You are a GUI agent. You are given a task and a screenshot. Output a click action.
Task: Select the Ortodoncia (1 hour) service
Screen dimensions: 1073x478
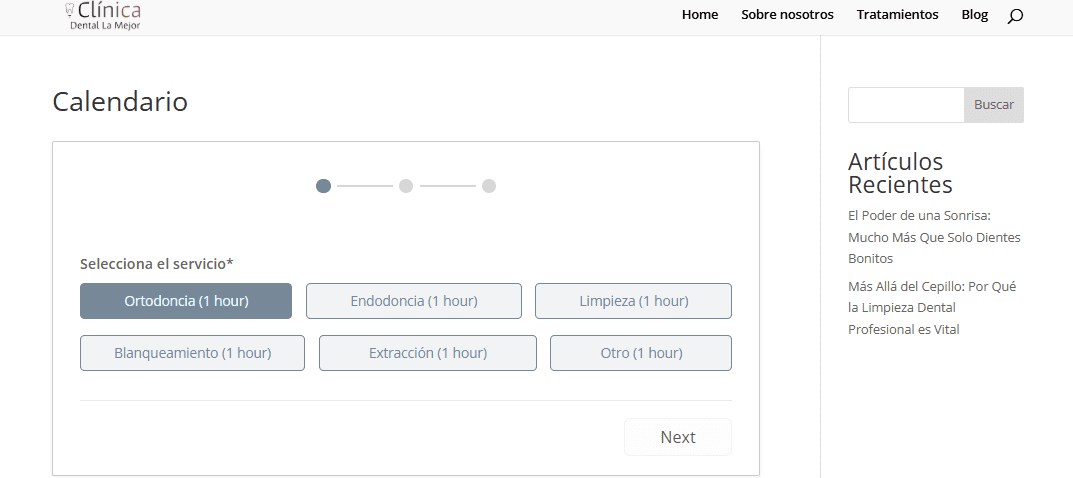pos(186,301)
